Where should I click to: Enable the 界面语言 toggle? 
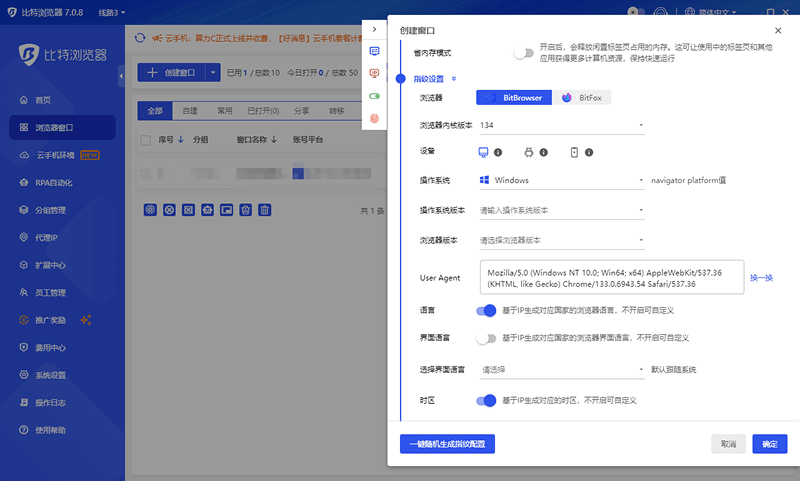coord(487,338)
